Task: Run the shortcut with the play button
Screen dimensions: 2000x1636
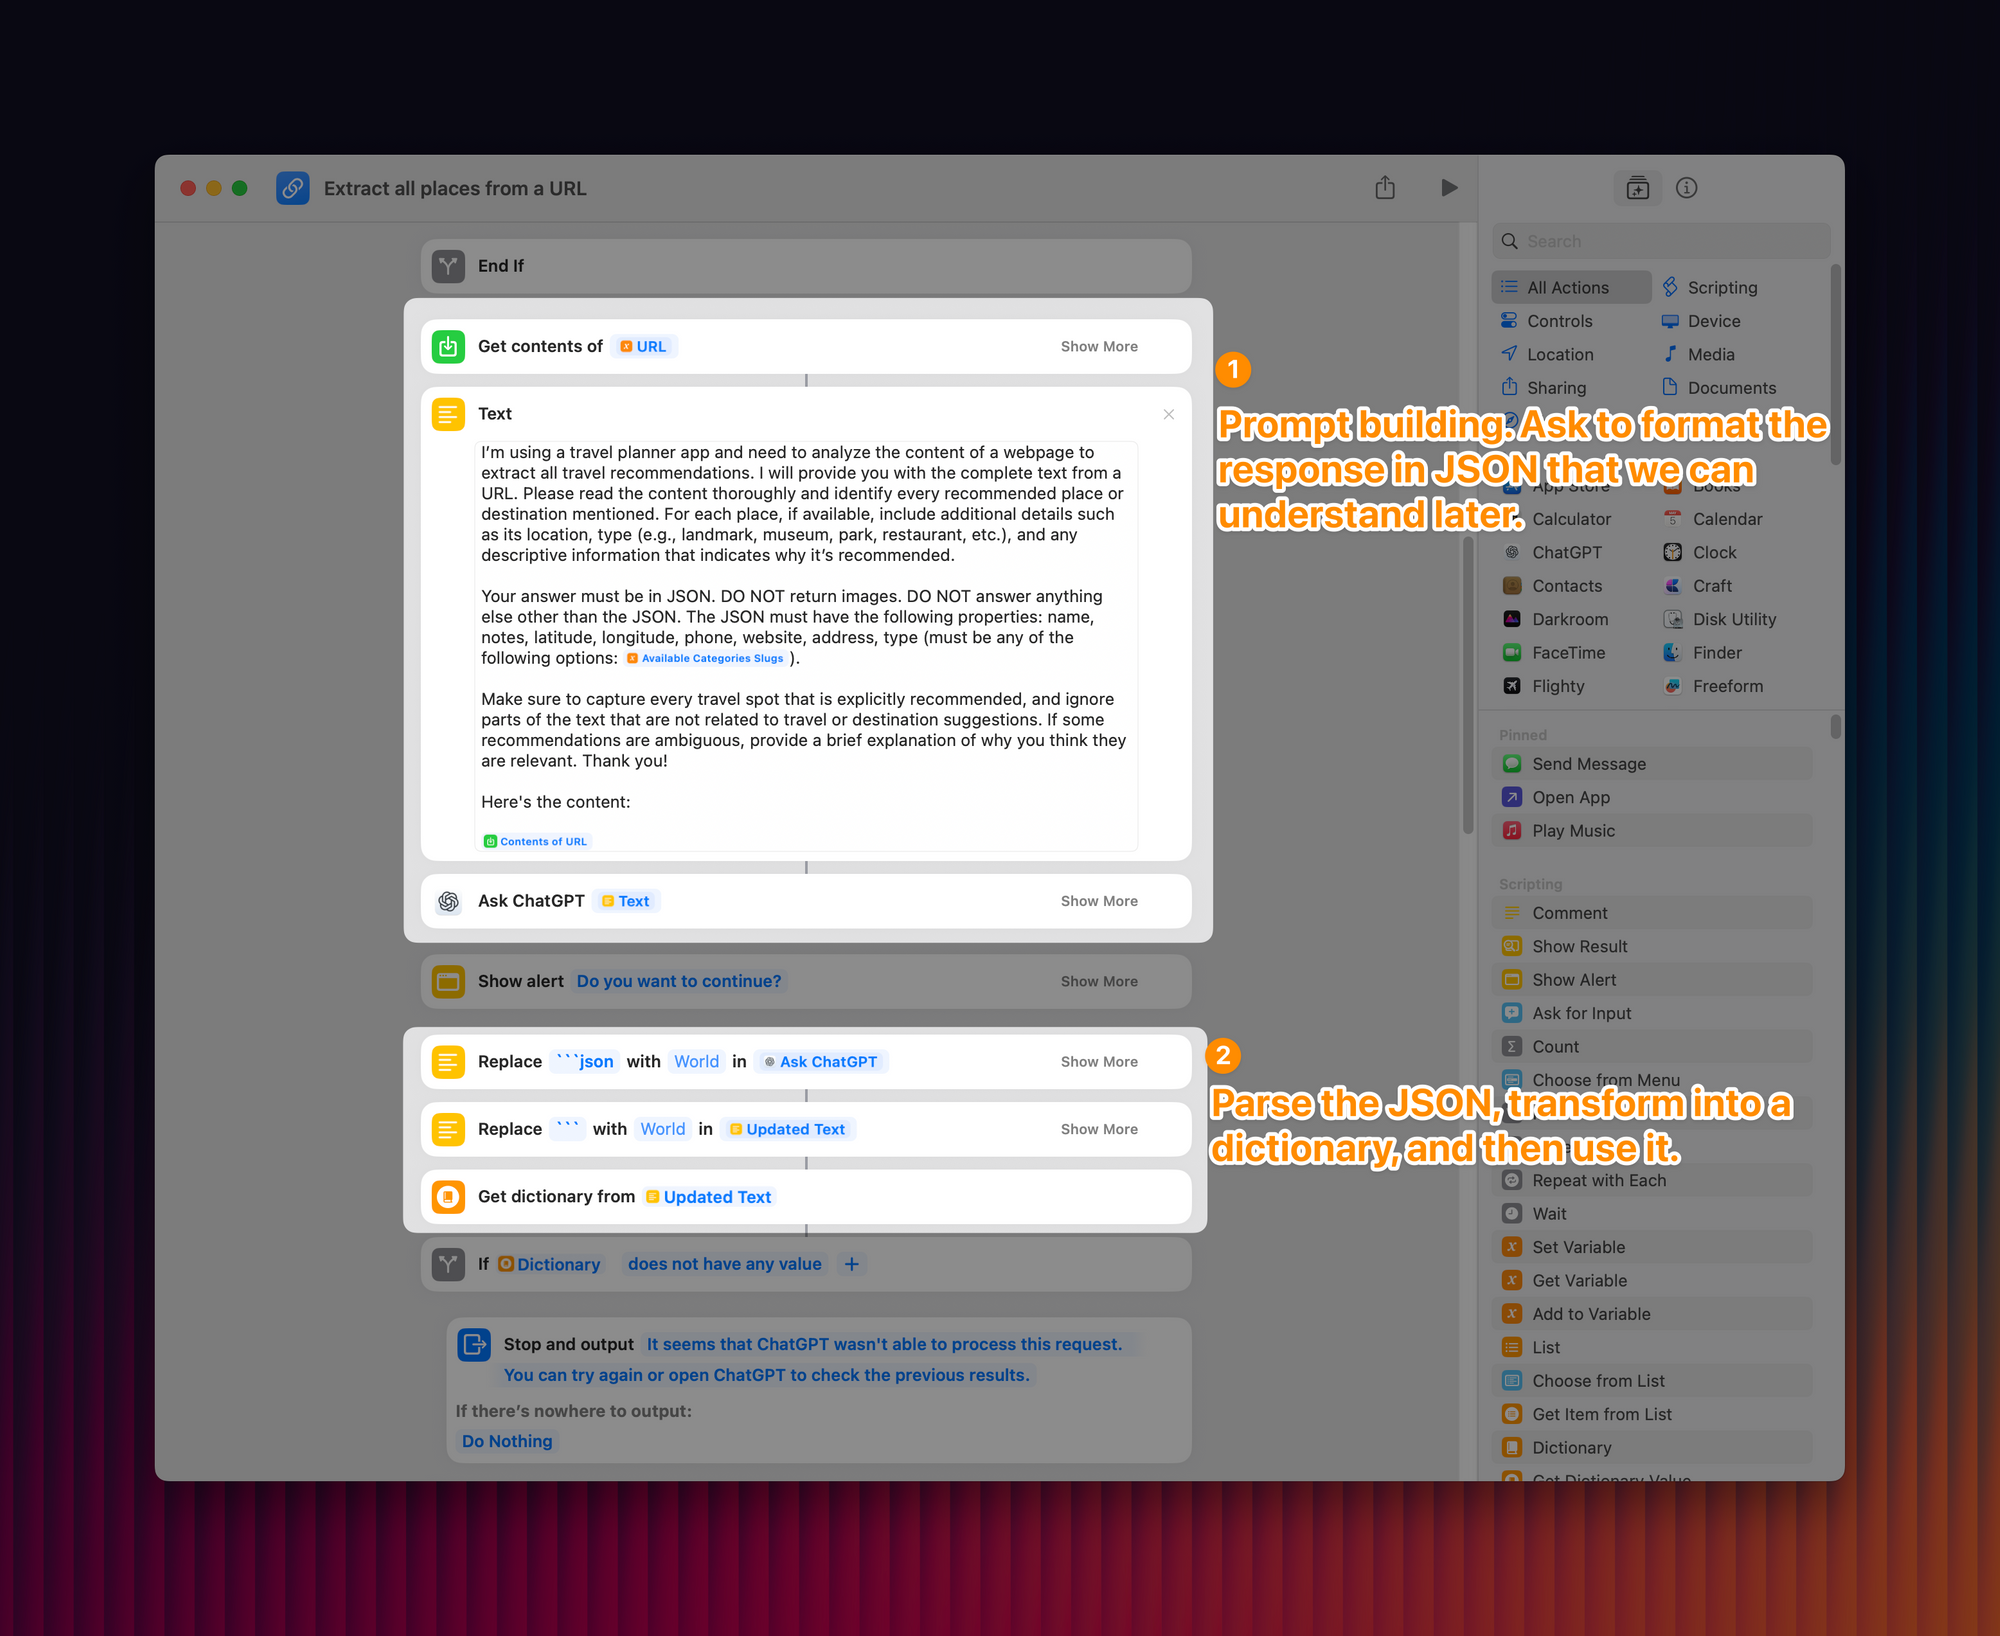Action: [x=1449, y=188]
